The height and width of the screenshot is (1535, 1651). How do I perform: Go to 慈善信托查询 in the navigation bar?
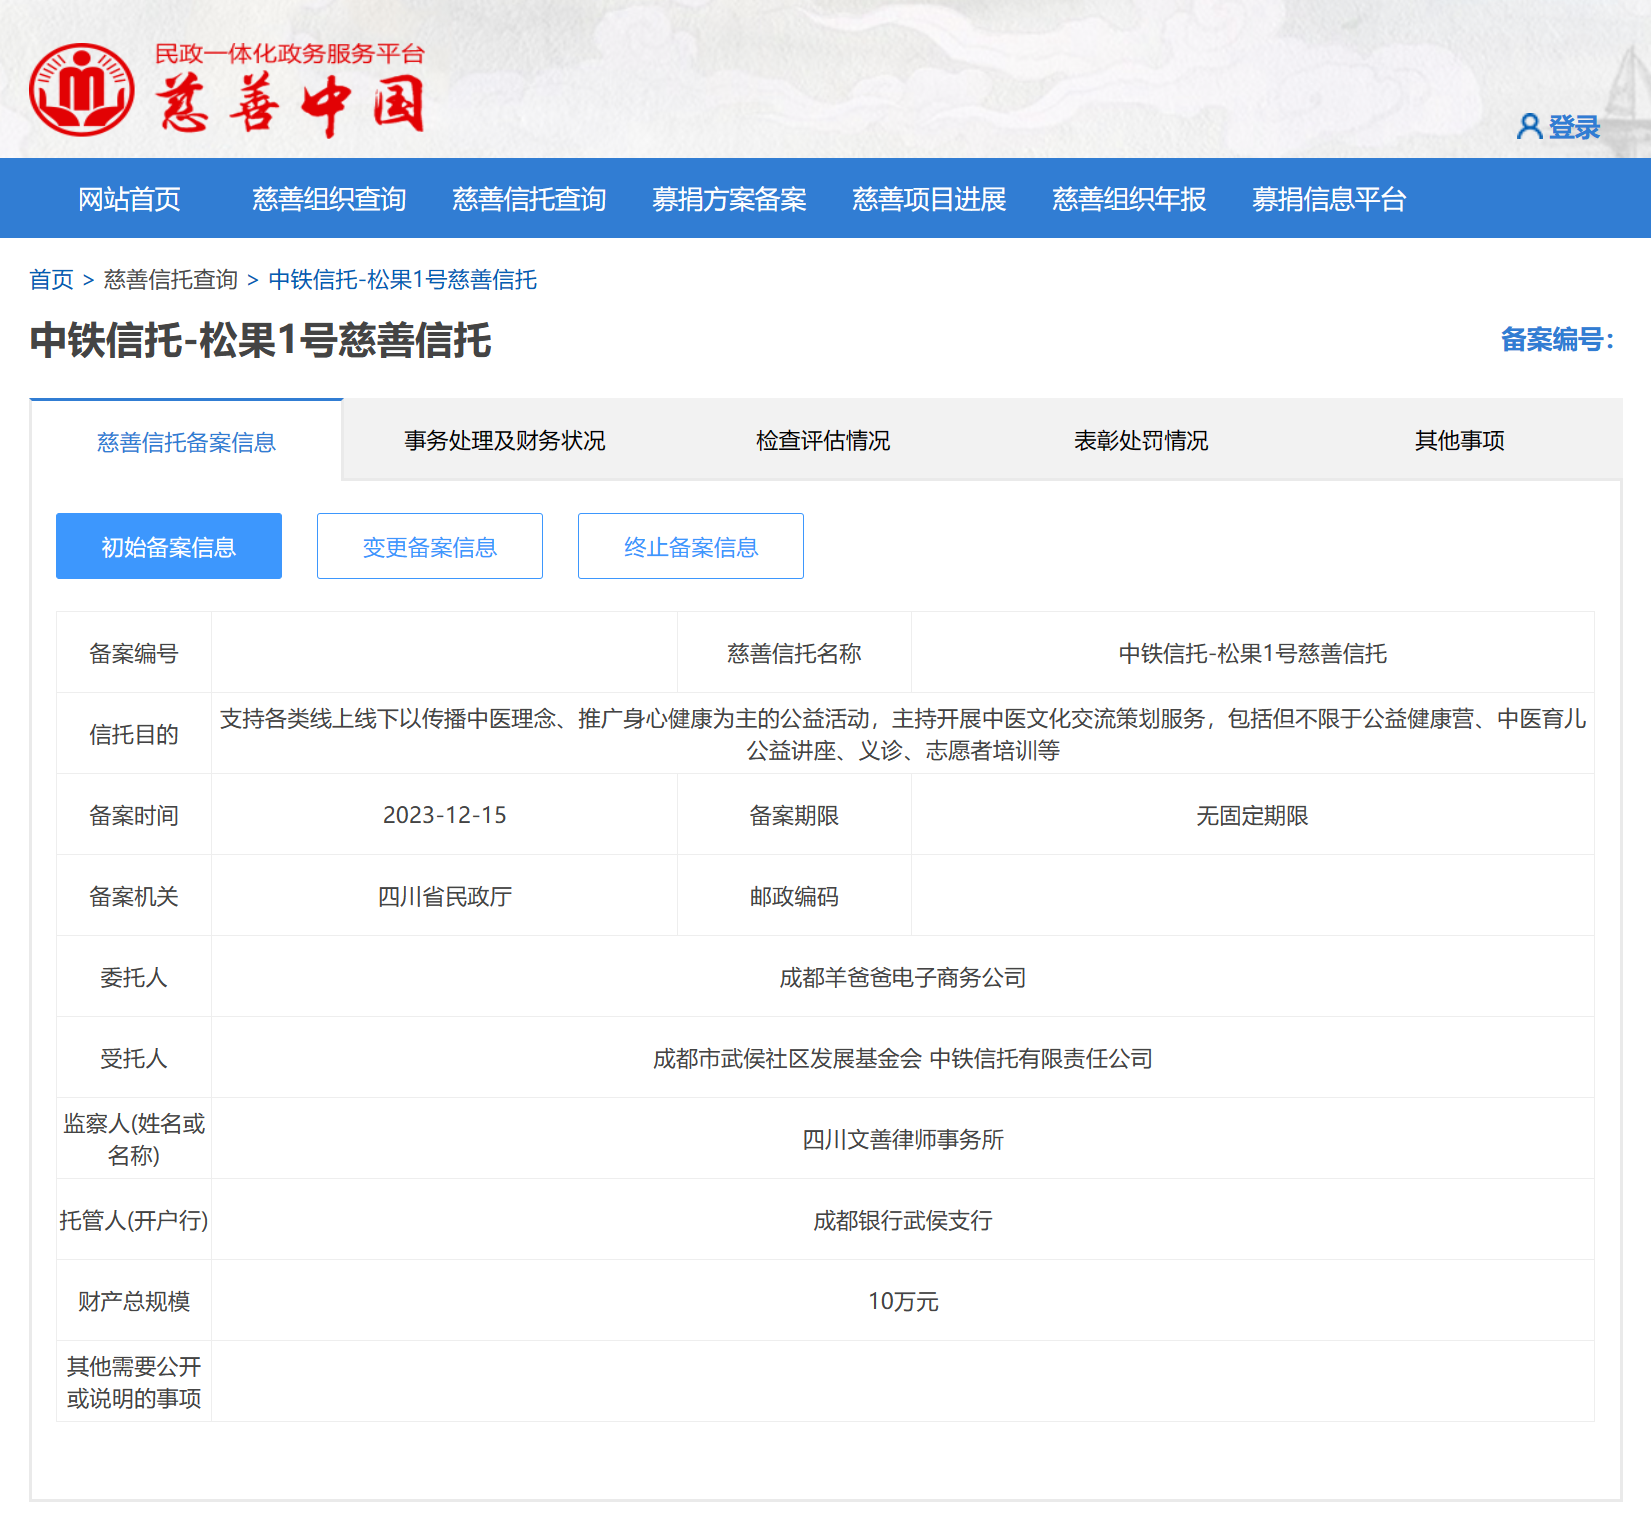(529, 199)
